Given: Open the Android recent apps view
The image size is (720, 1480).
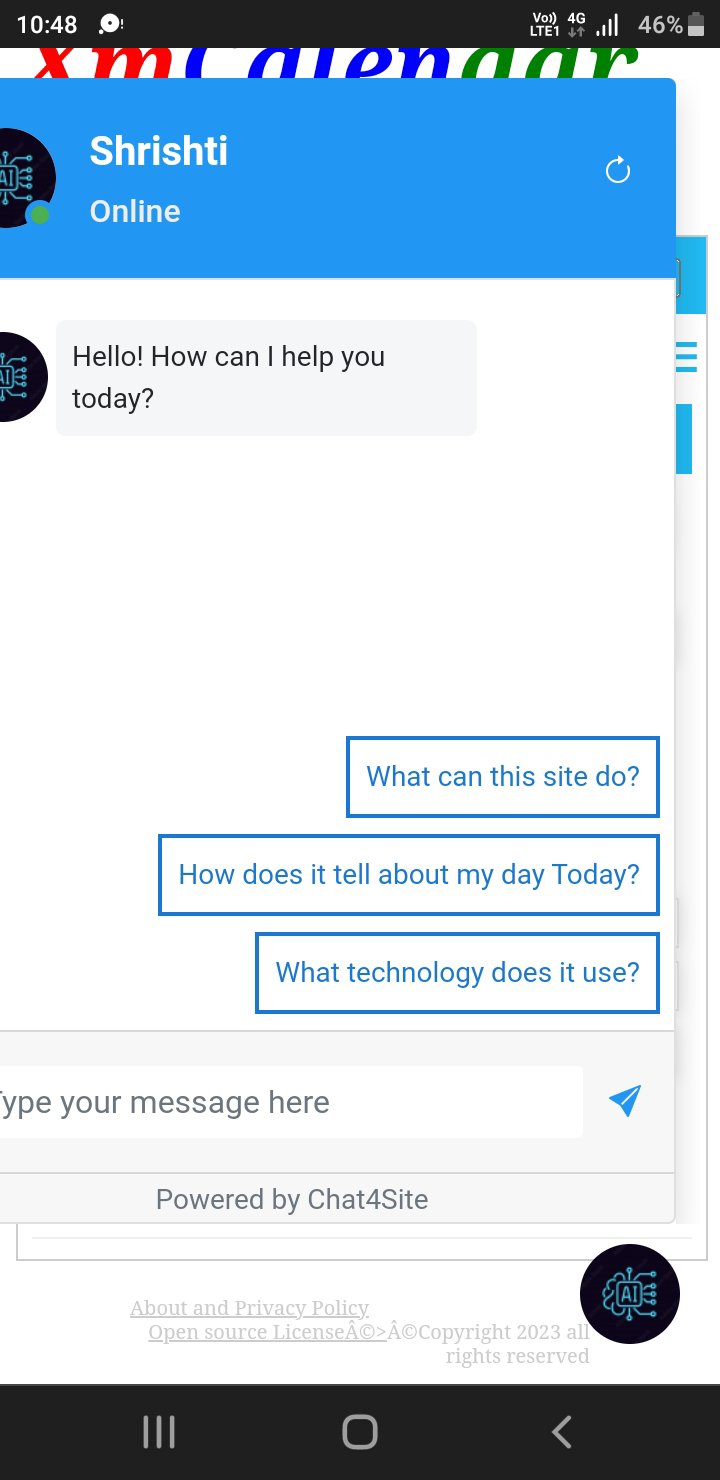Looking at the screenshot, I should 159,1432.
